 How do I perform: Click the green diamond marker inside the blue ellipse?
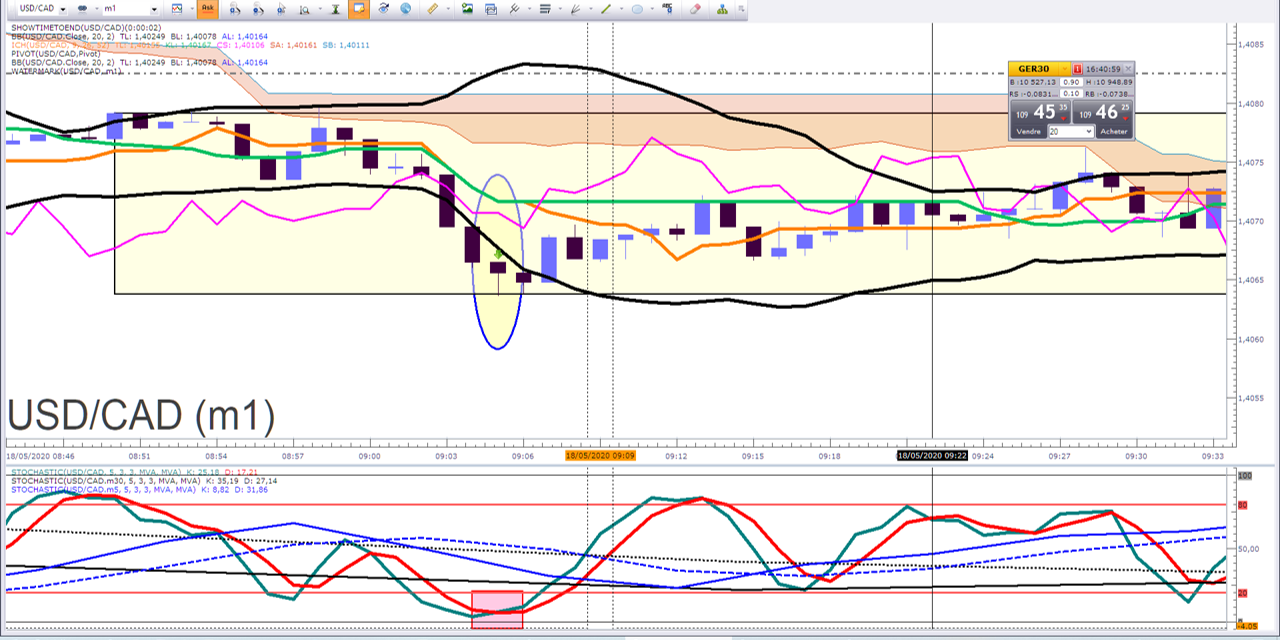(498, 255)
